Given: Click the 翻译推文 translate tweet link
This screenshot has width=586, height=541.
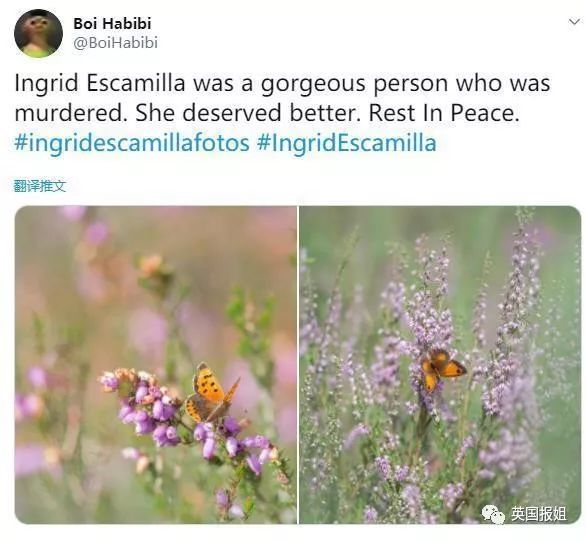Looking at the screenshot, I should tap(40, 186).
